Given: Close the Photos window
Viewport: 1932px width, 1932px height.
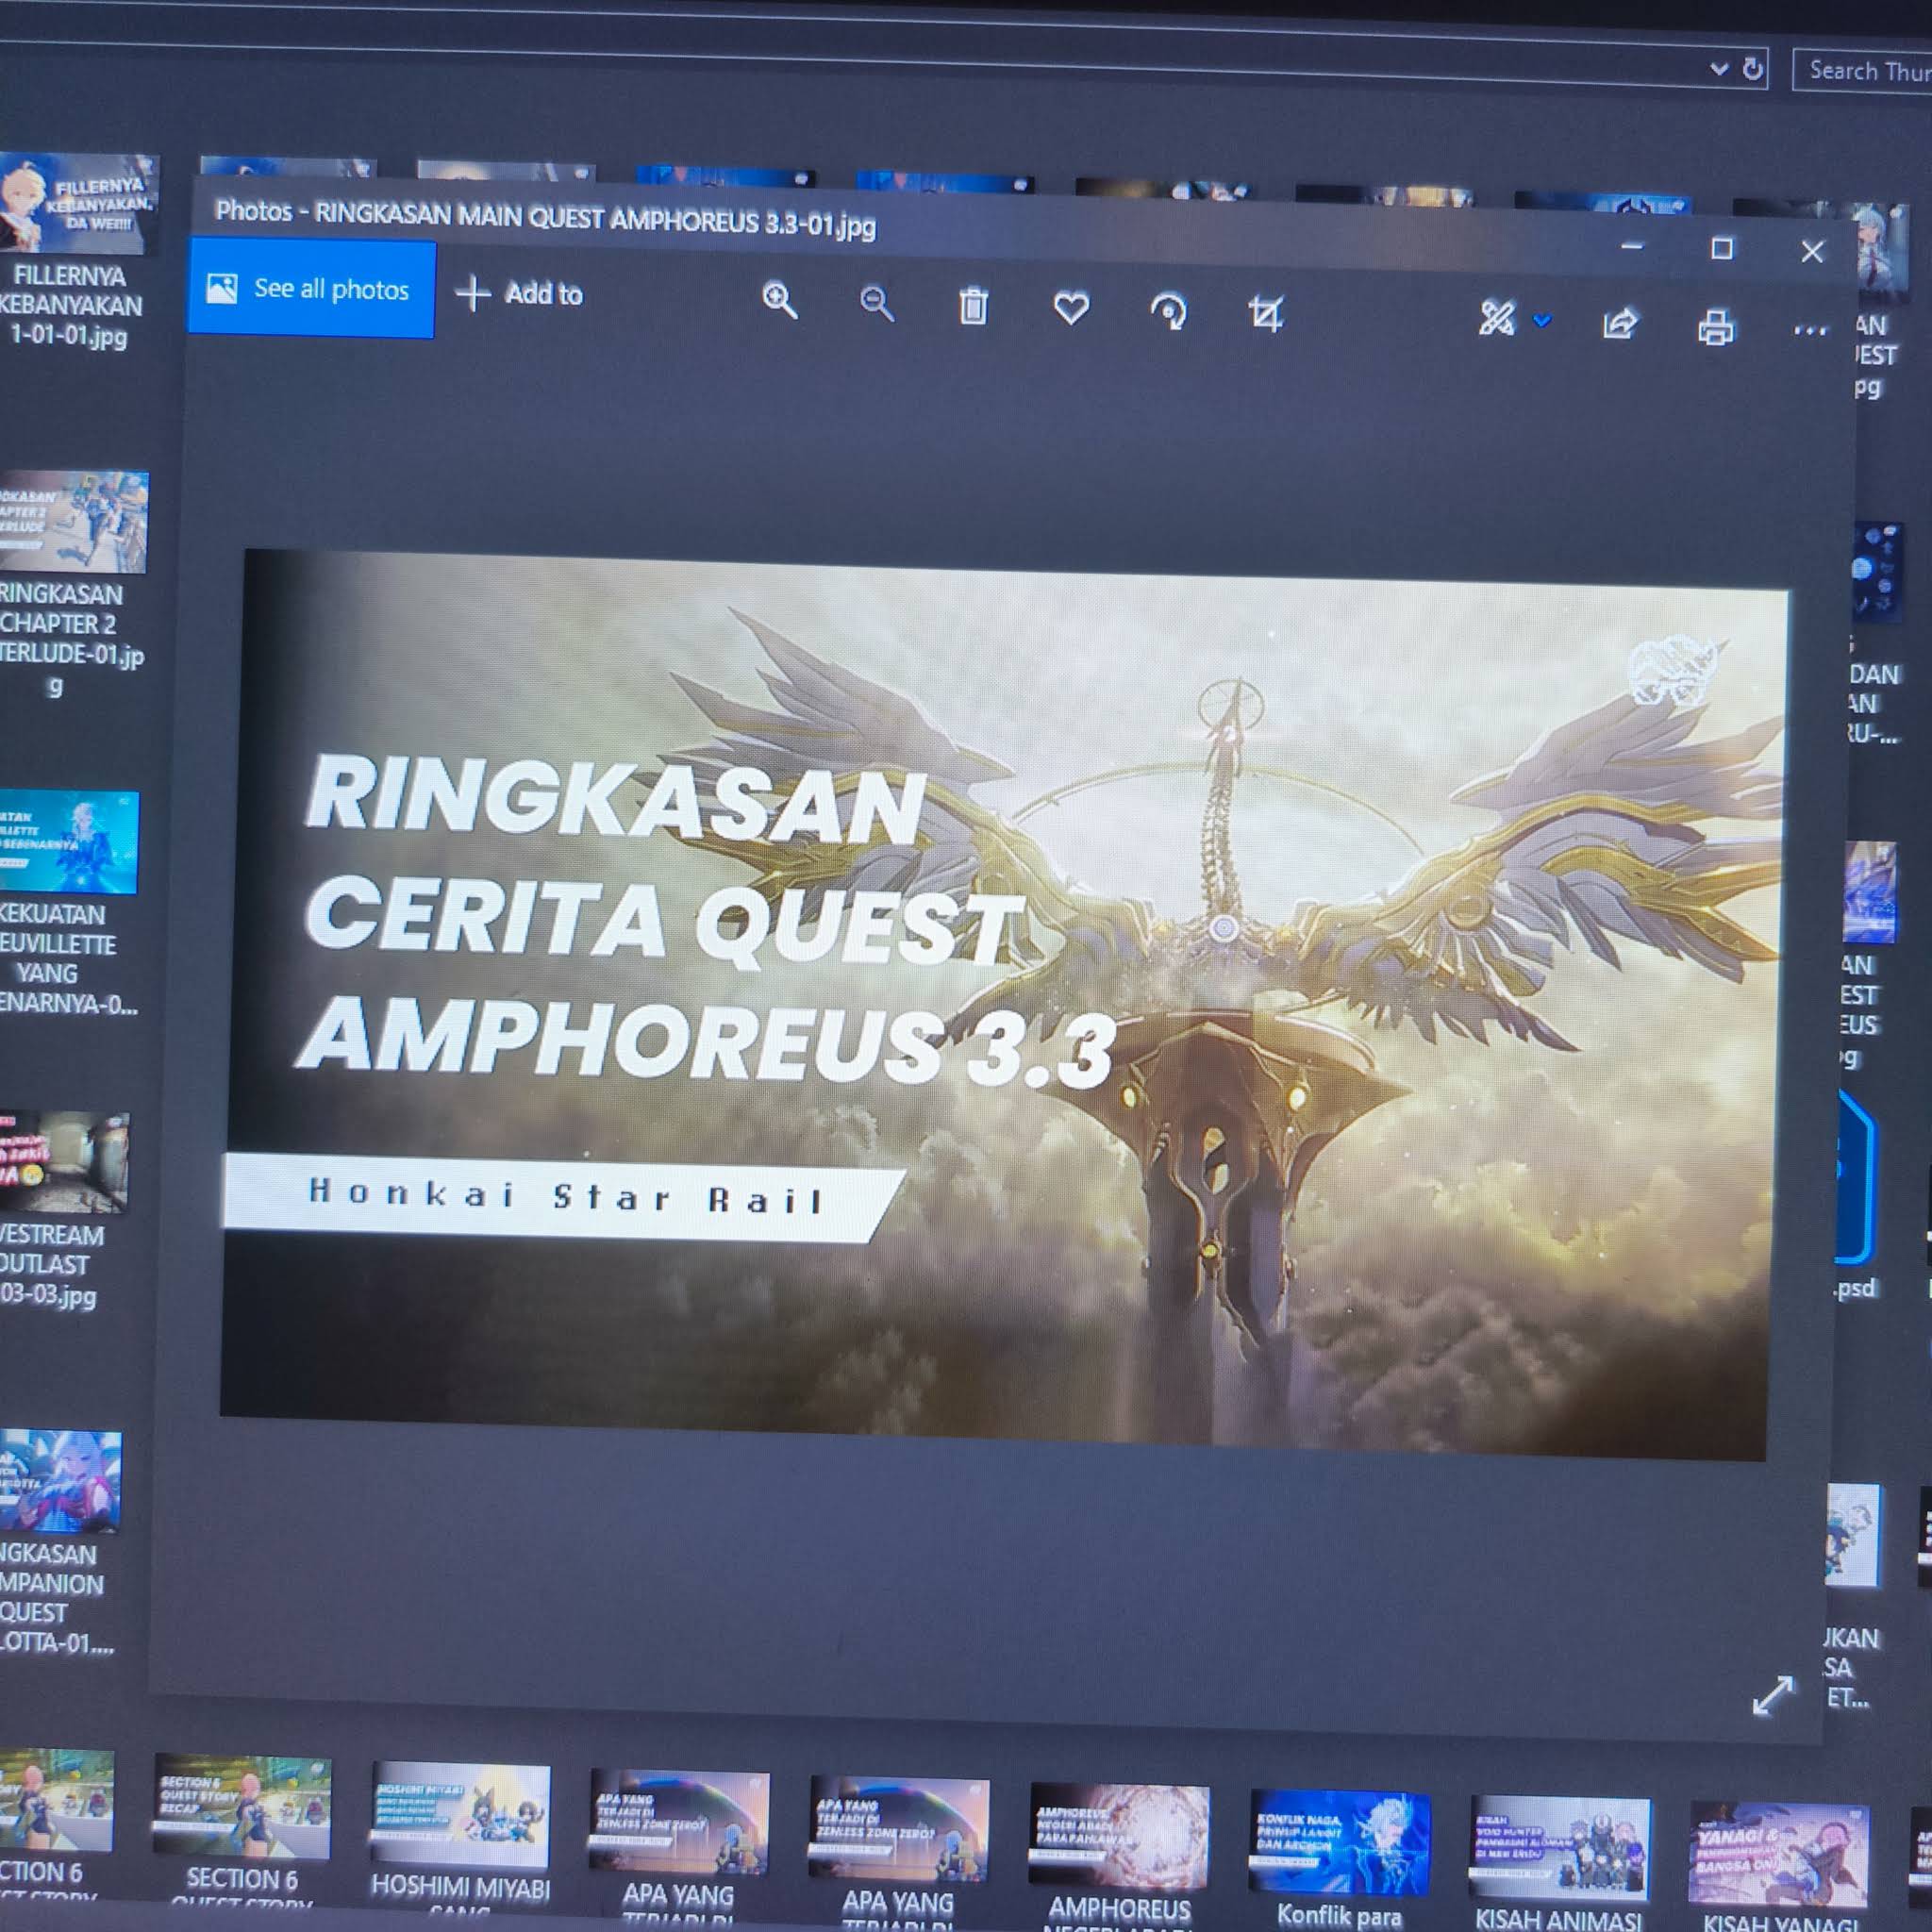Looking at the screenshot, I should (1812, 251).
